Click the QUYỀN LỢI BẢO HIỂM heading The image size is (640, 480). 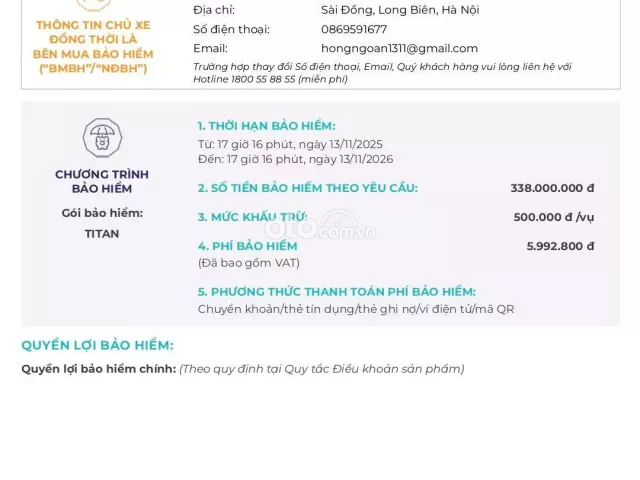pos(98,345)
